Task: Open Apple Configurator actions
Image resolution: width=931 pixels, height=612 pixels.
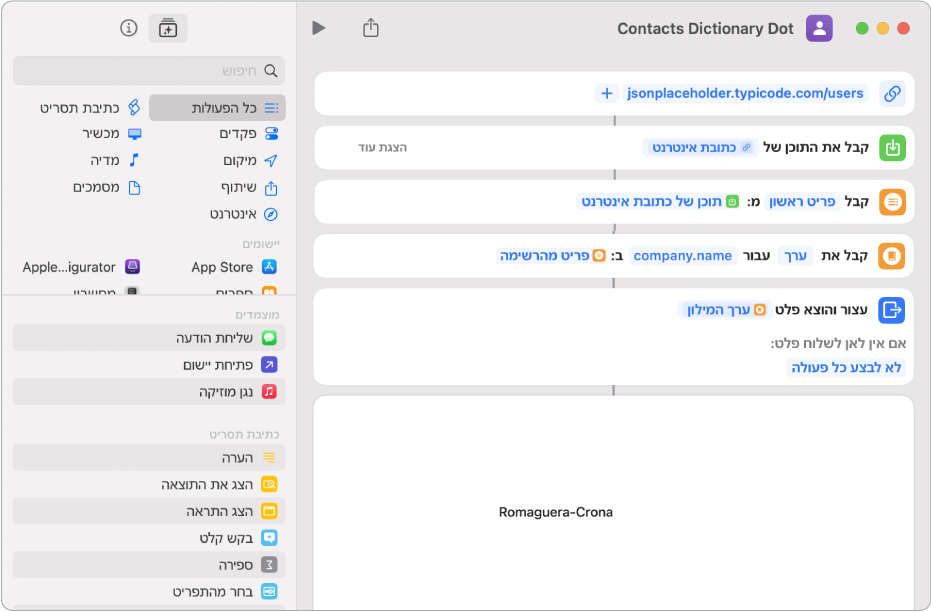Action: point(80,267)
